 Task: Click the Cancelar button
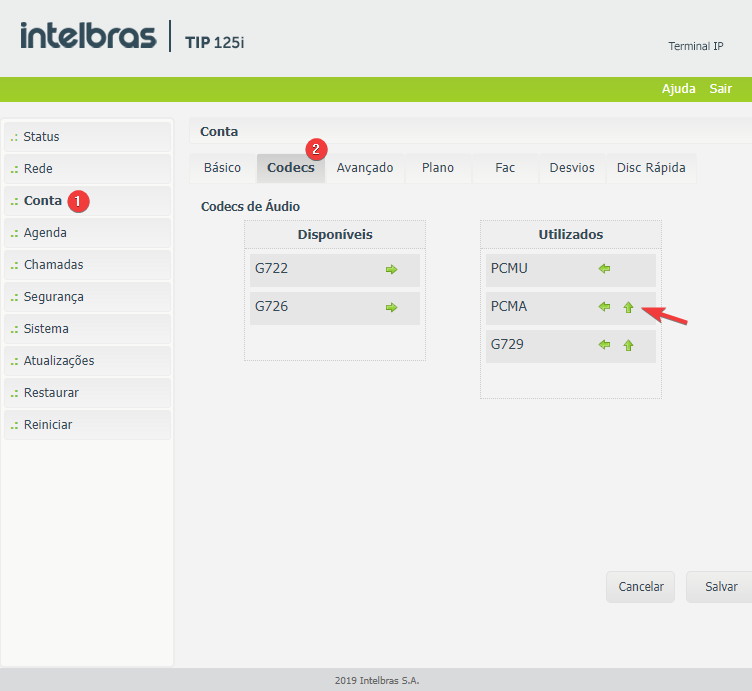[x=641, y=587]
